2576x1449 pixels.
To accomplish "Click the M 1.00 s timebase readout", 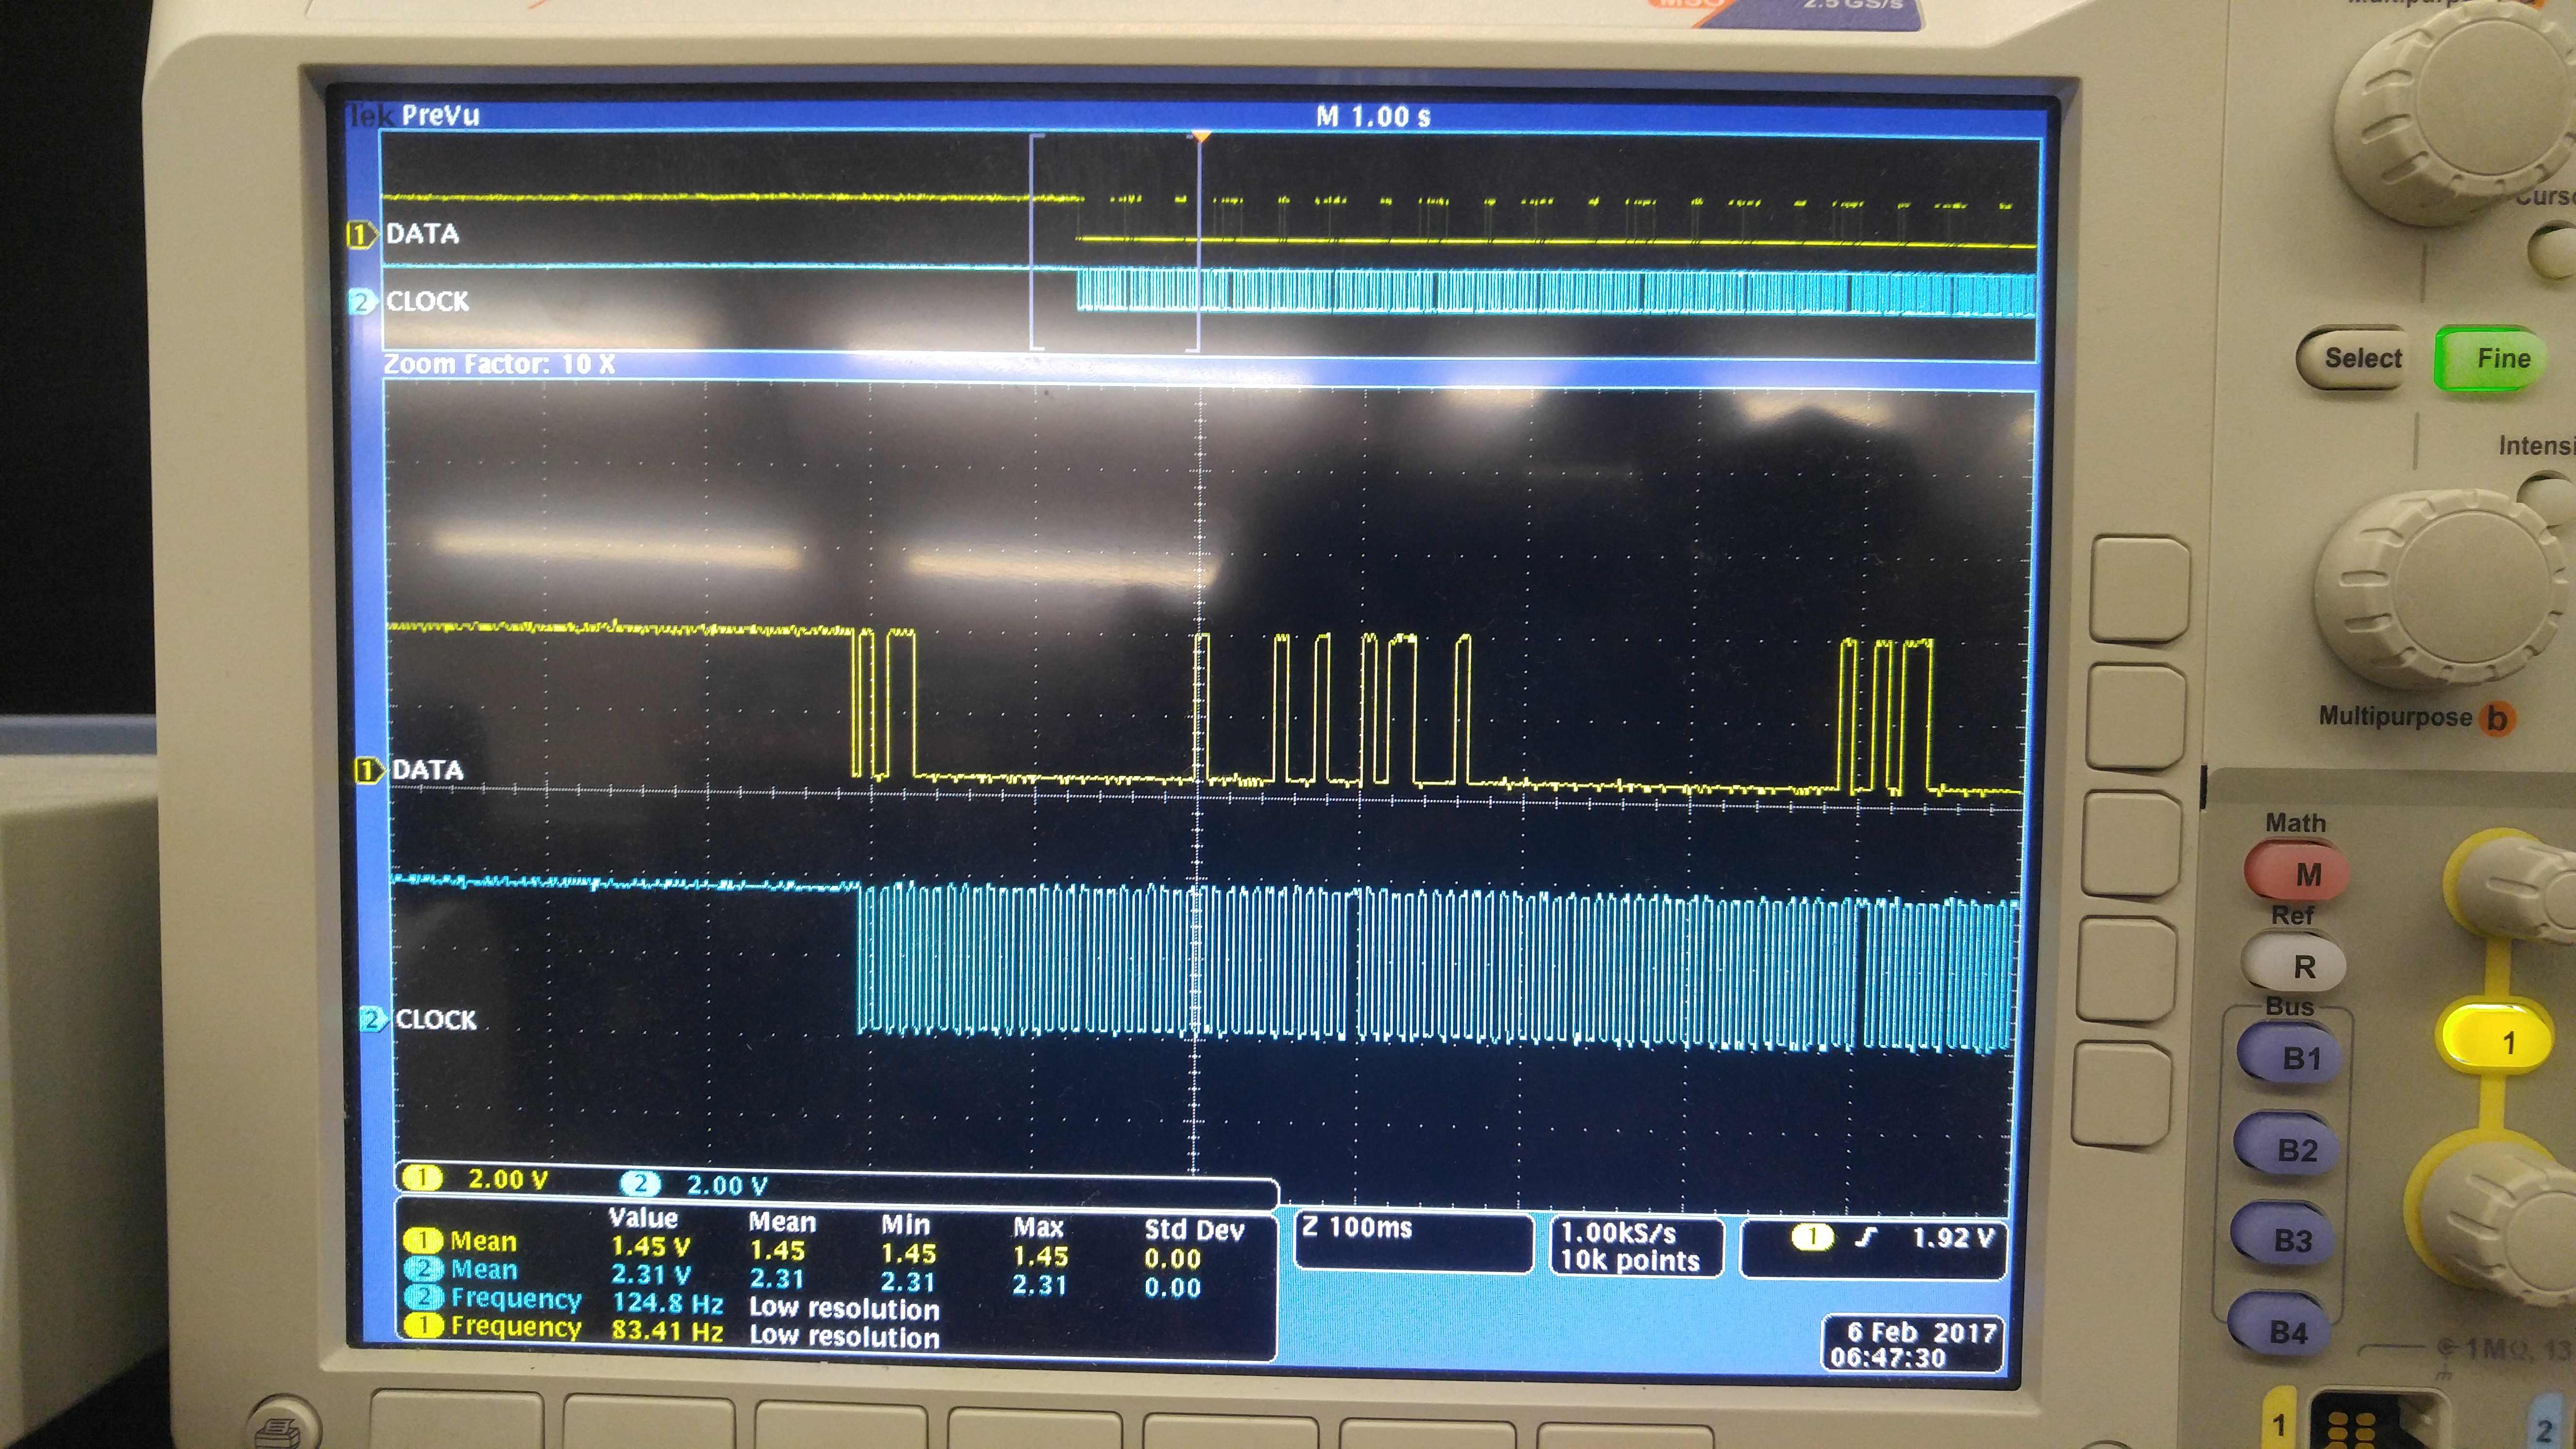I will (x=1373, y=117).
